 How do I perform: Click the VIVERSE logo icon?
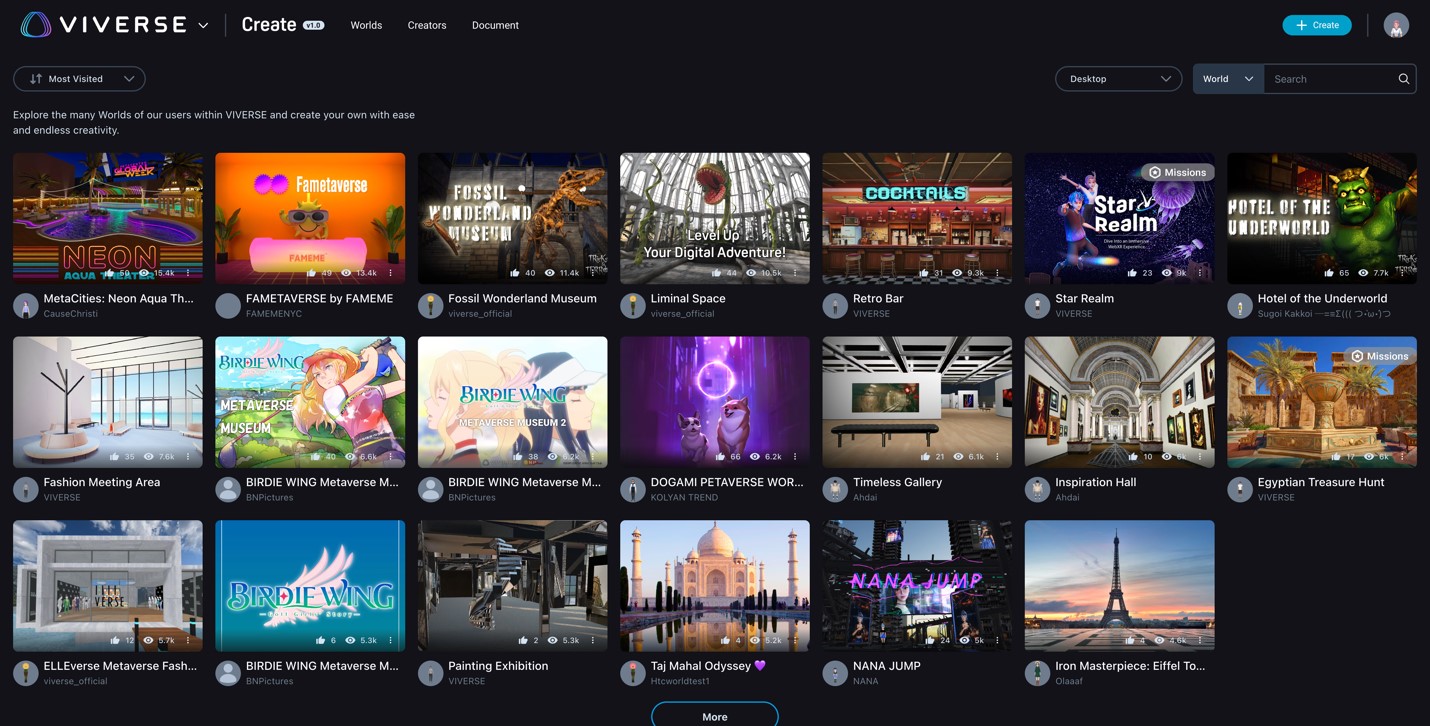click(36, 25)
